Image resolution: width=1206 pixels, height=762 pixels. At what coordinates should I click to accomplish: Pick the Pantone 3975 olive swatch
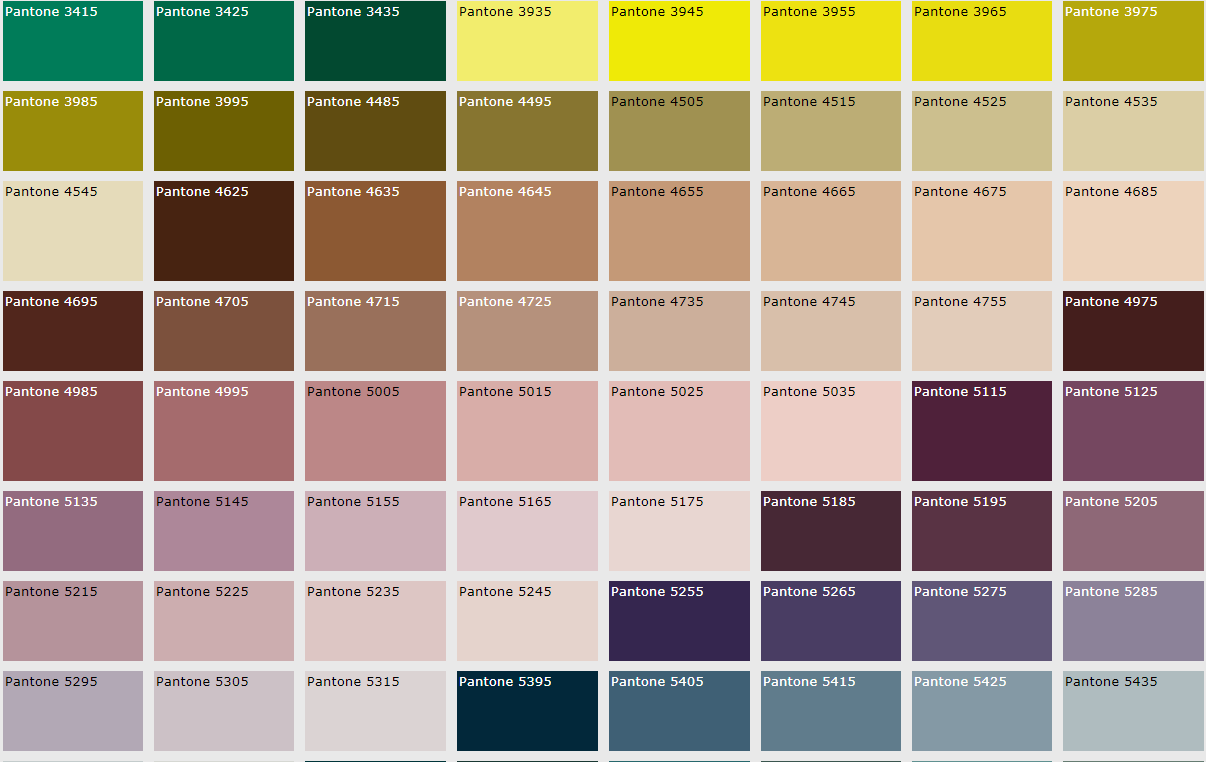[1133, 41]
